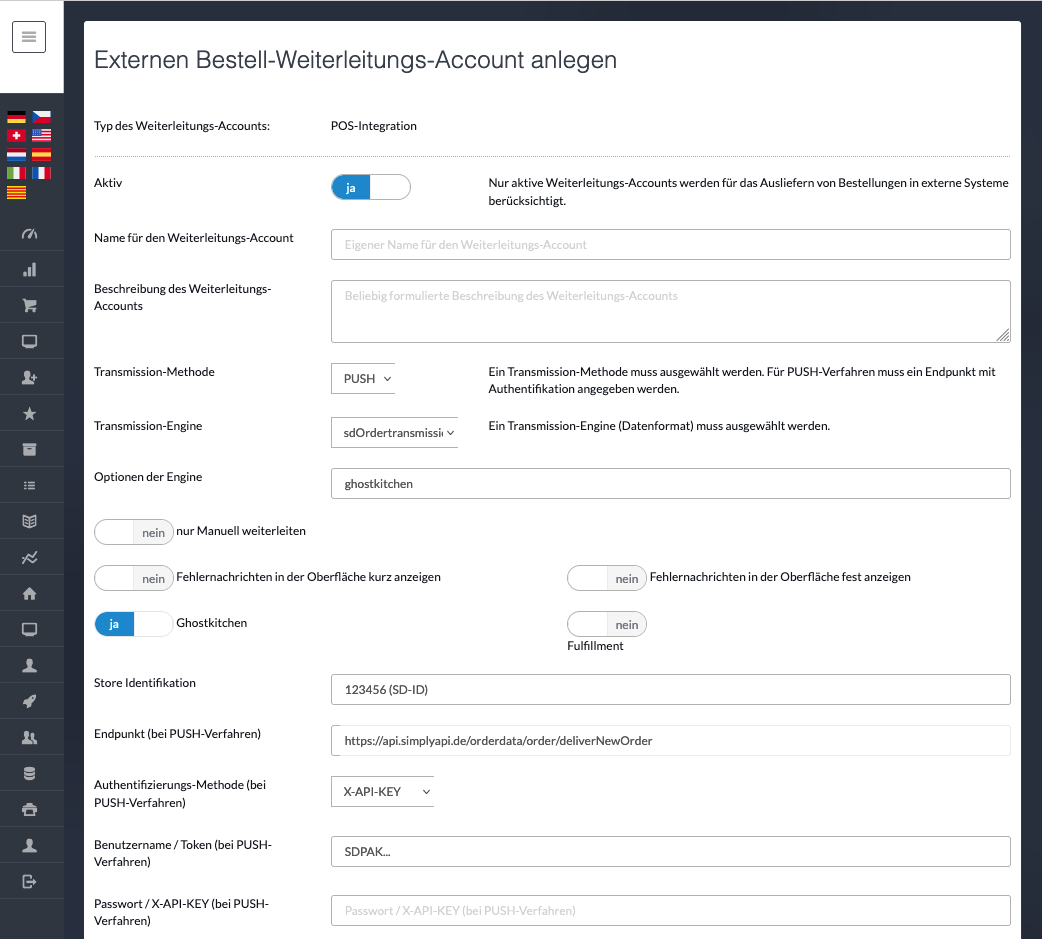Open the hamburger menu button
The width and height of the screenshot is (1042, 939).
click(29, 37)
